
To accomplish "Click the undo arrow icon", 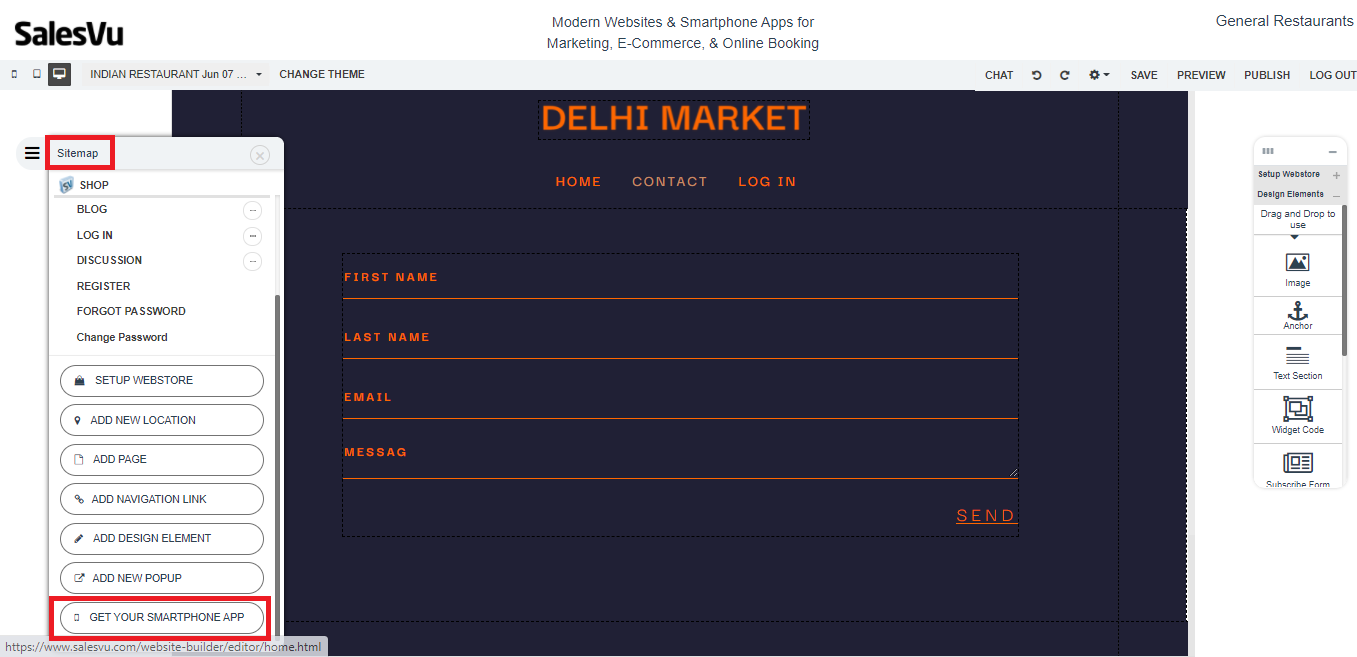I will coord(1037,75).
